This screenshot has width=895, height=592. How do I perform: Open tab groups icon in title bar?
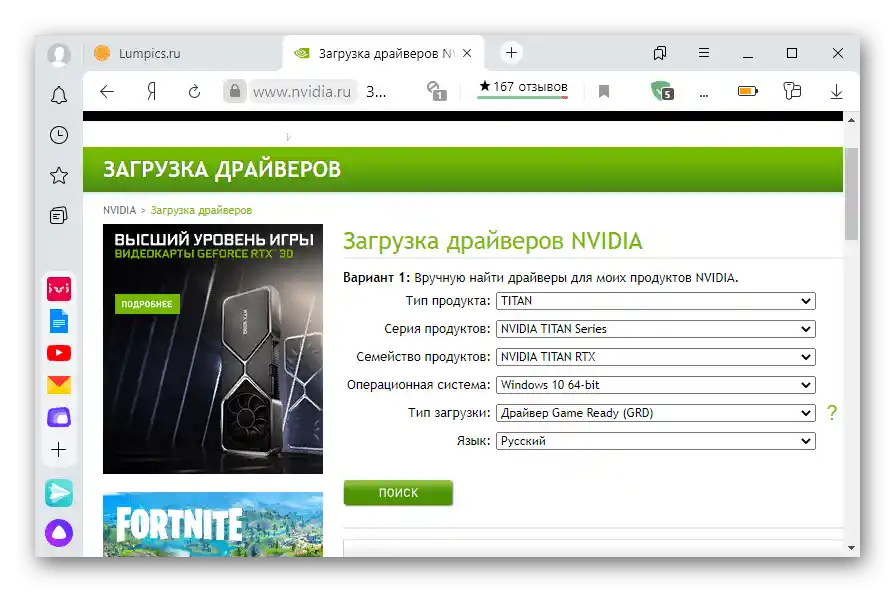point(659,53)
